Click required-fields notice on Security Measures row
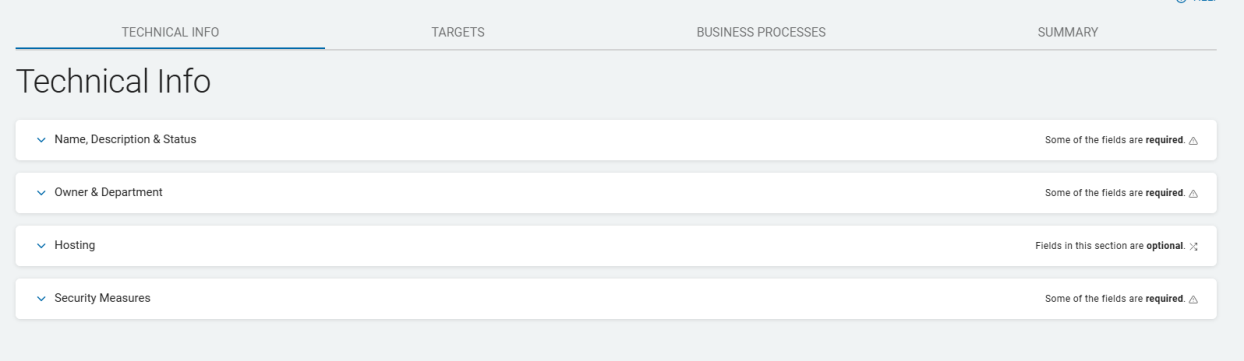This screenshot has height=361, width=1244. 1115,299
